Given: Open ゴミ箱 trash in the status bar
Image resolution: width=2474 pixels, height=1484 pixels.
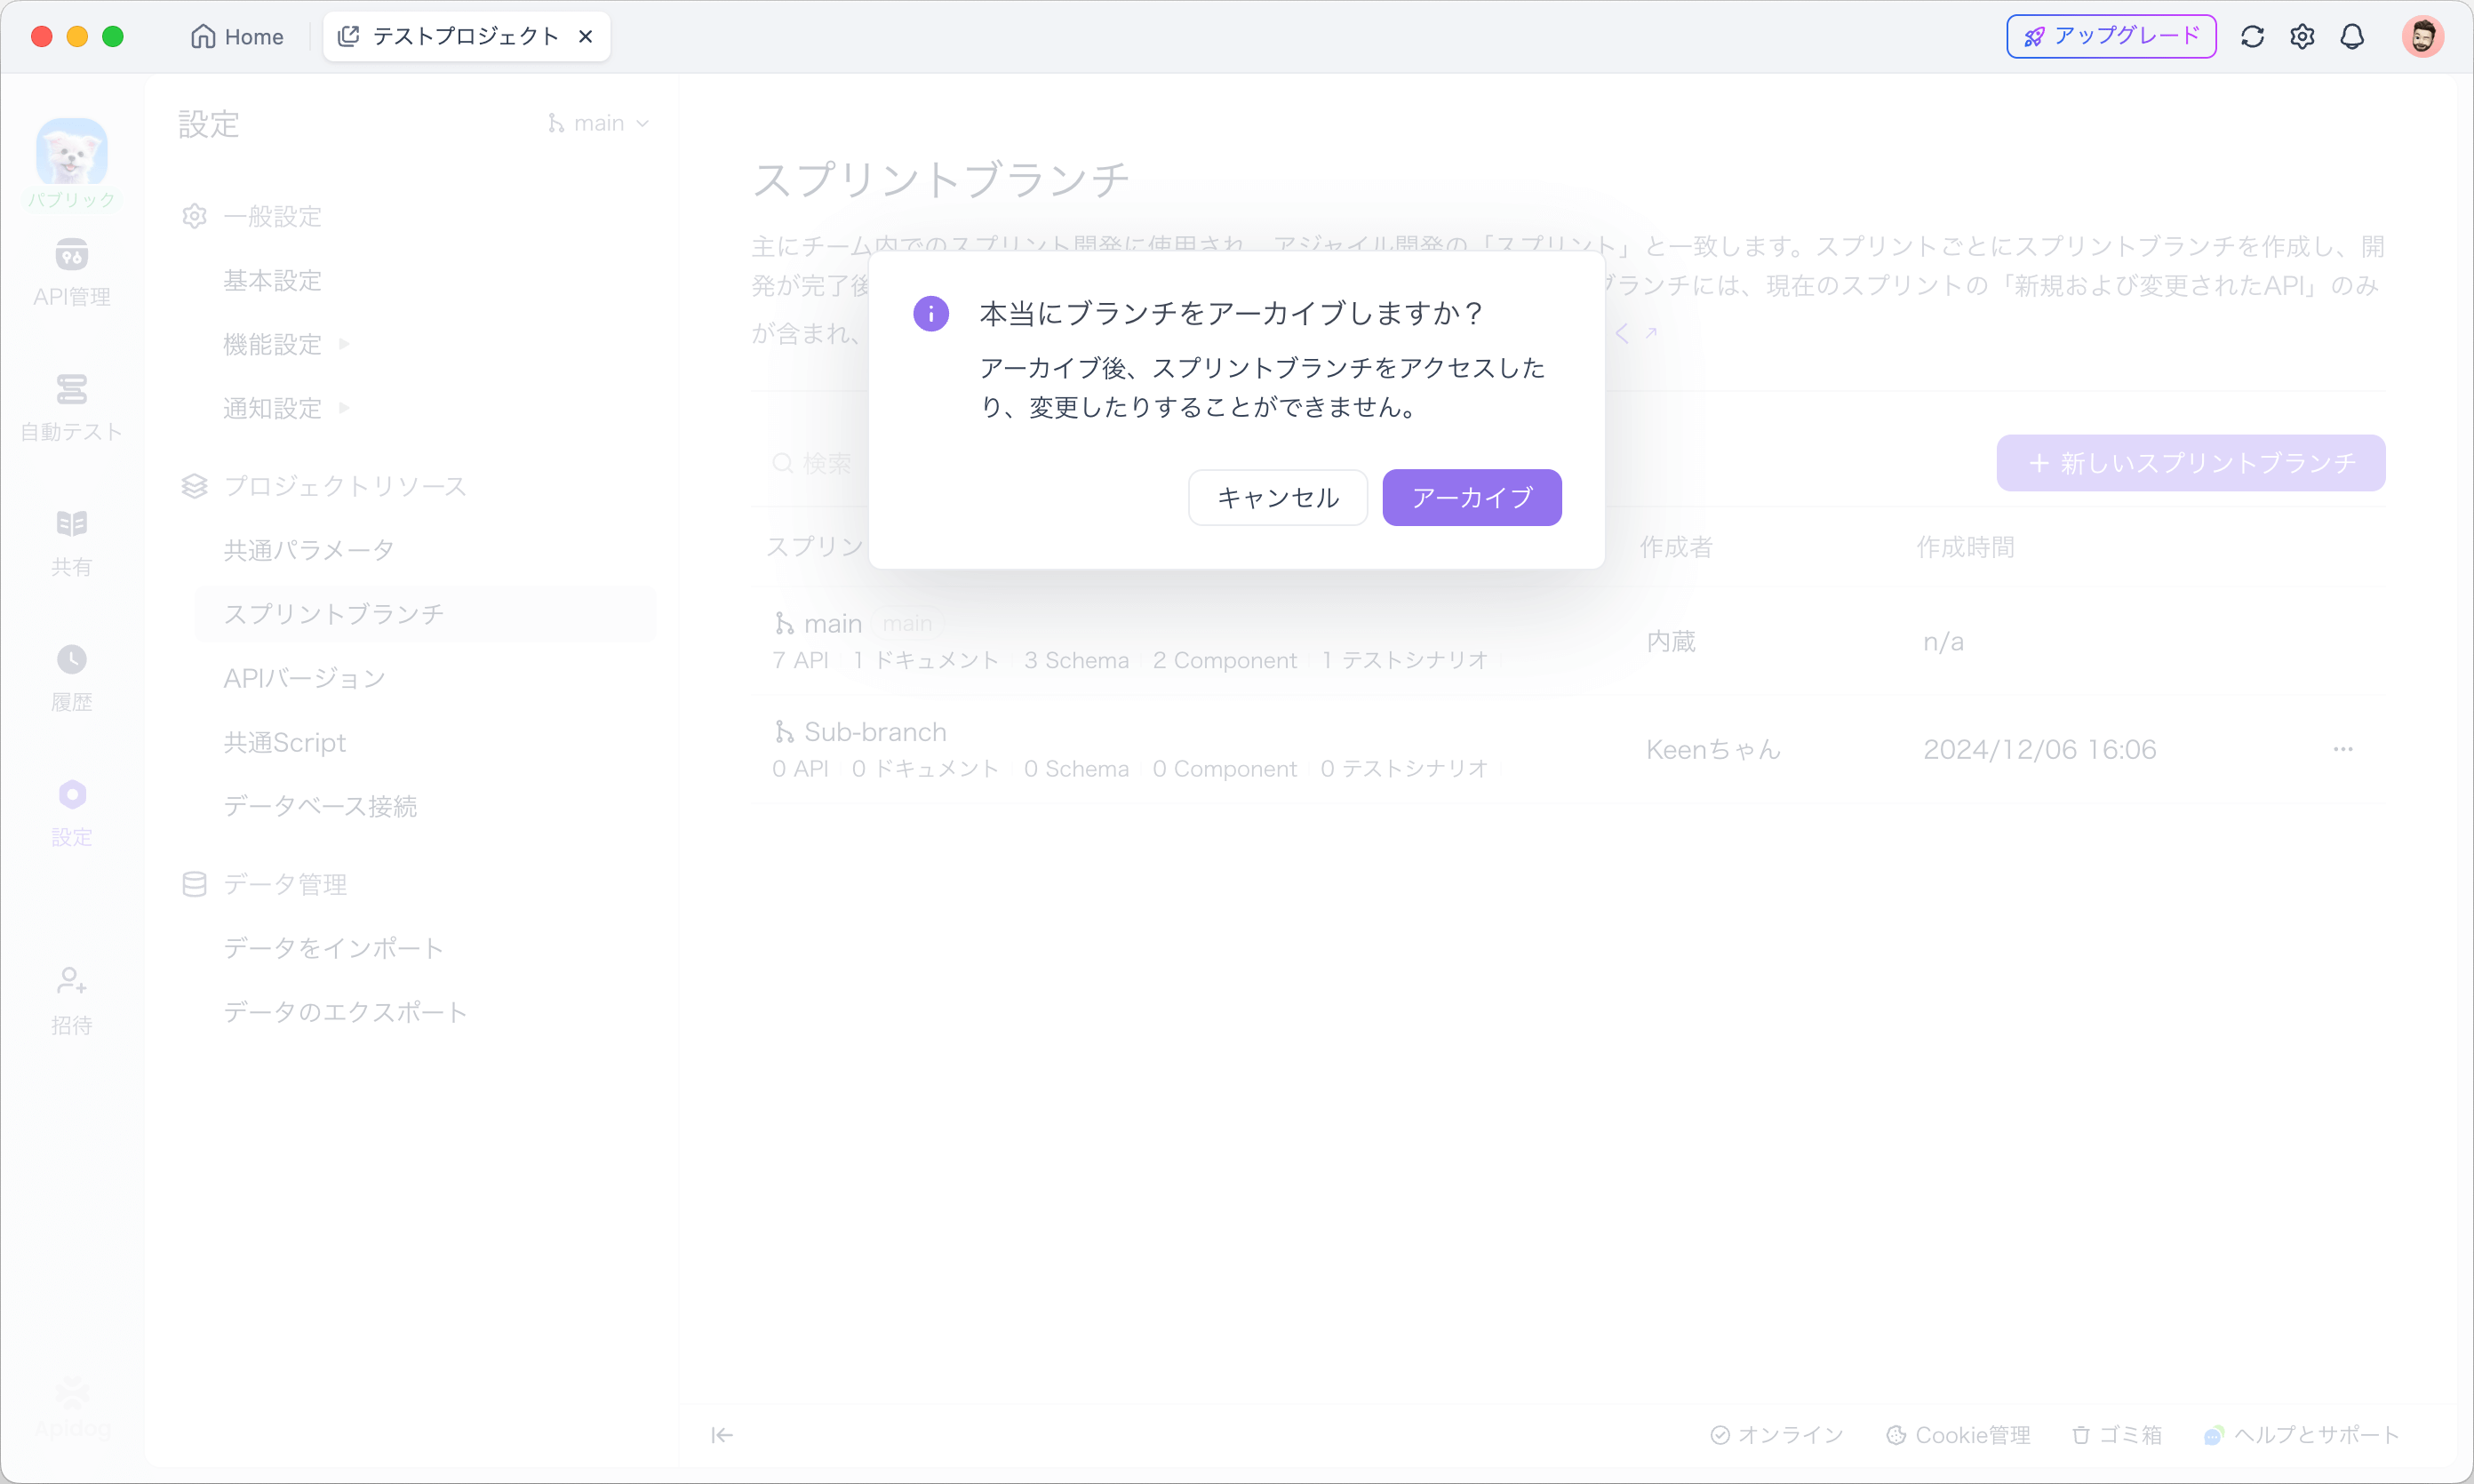Looking at the screenshot, I should point(2116,1435).
